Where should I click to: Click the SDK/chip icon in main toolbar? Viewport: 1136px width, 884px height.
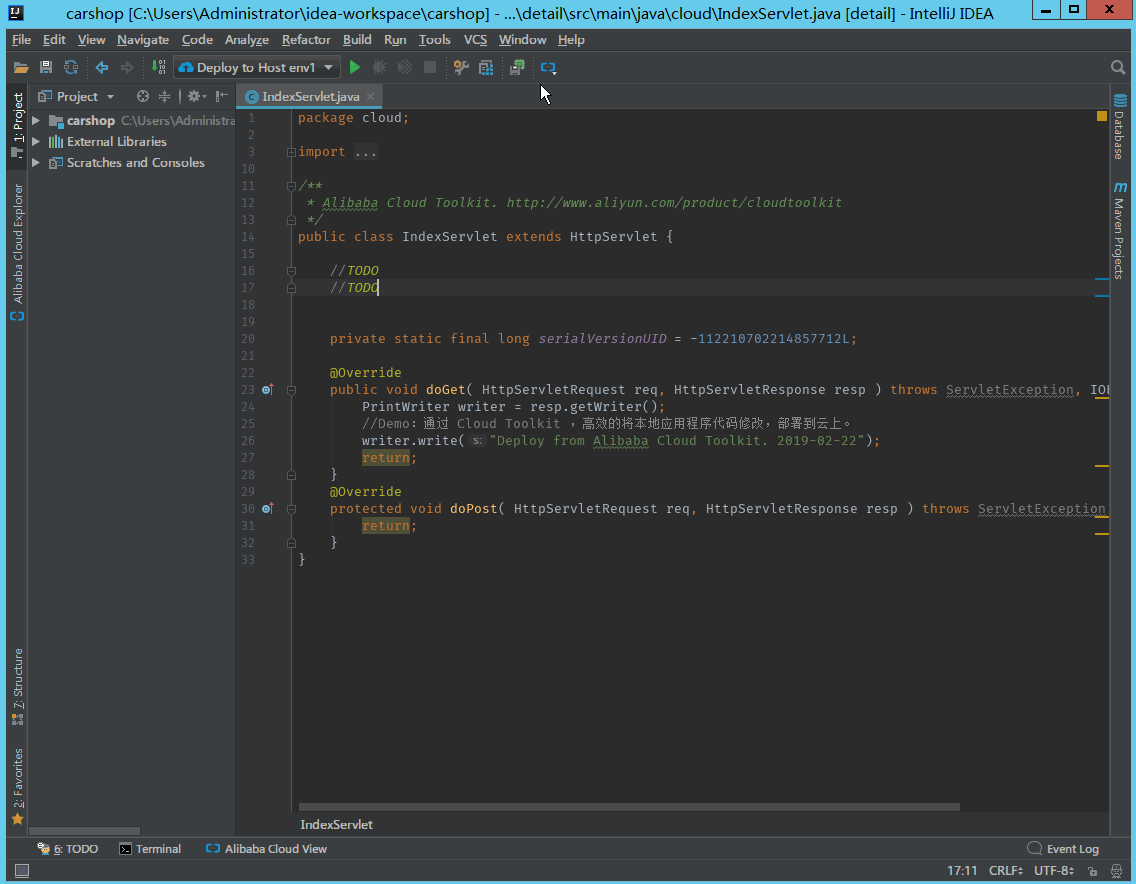click(517, 67)
